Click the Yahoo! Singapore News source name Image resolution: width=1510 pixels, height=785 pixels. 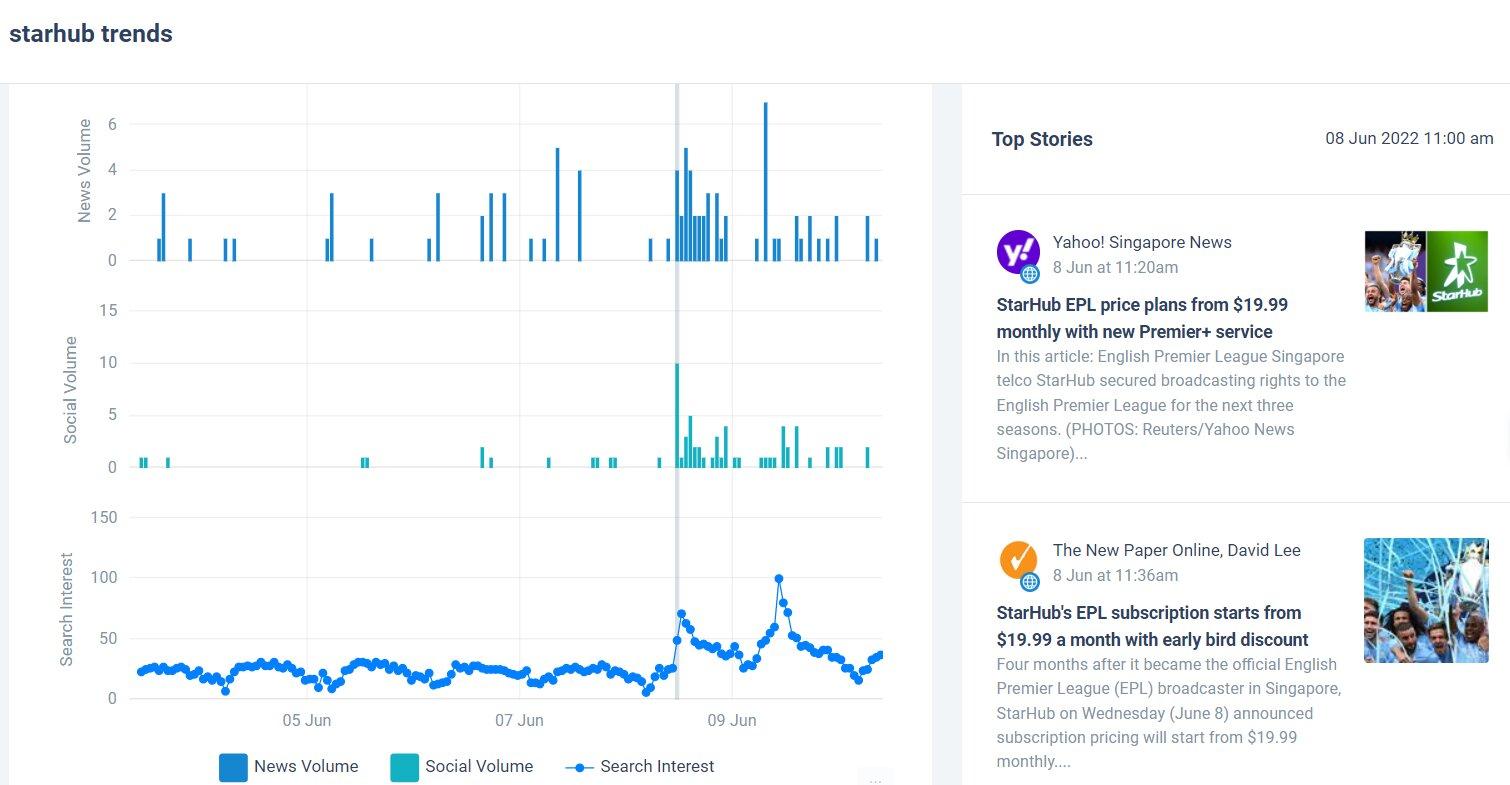(x=1142, y=242)
